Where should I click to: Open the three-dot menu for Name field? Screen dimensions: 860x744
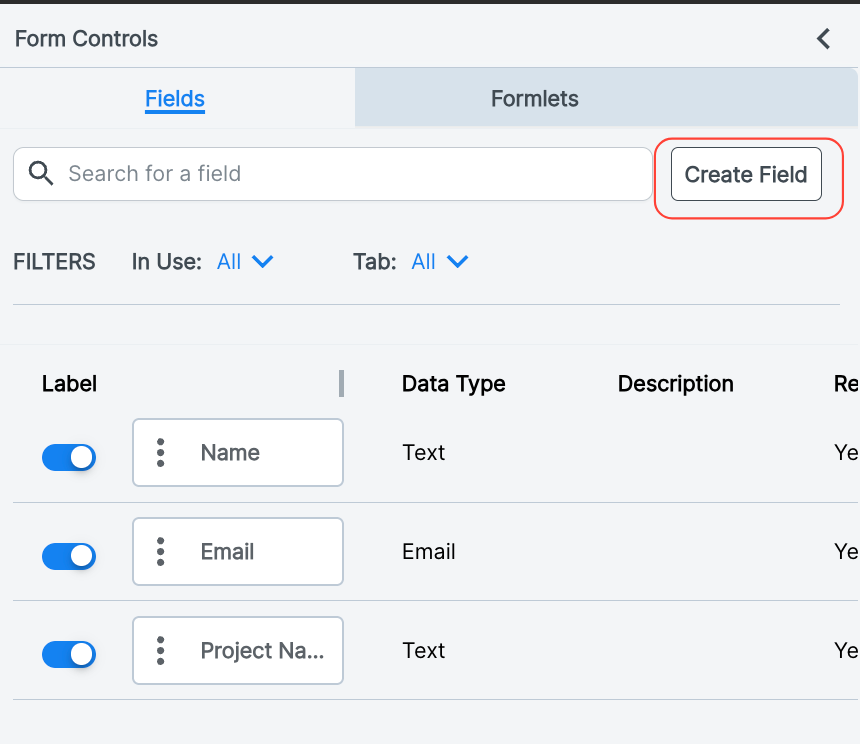[x=160, y=453]
